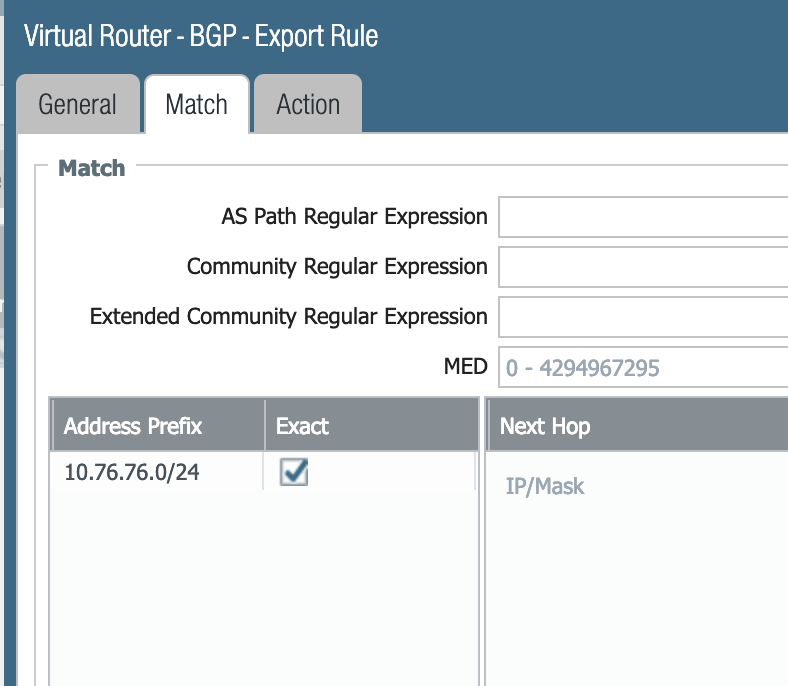Click the IP/Mask placeholder in Next Hop list
This screenshot has width=788, height=686.
click(545, 487)
